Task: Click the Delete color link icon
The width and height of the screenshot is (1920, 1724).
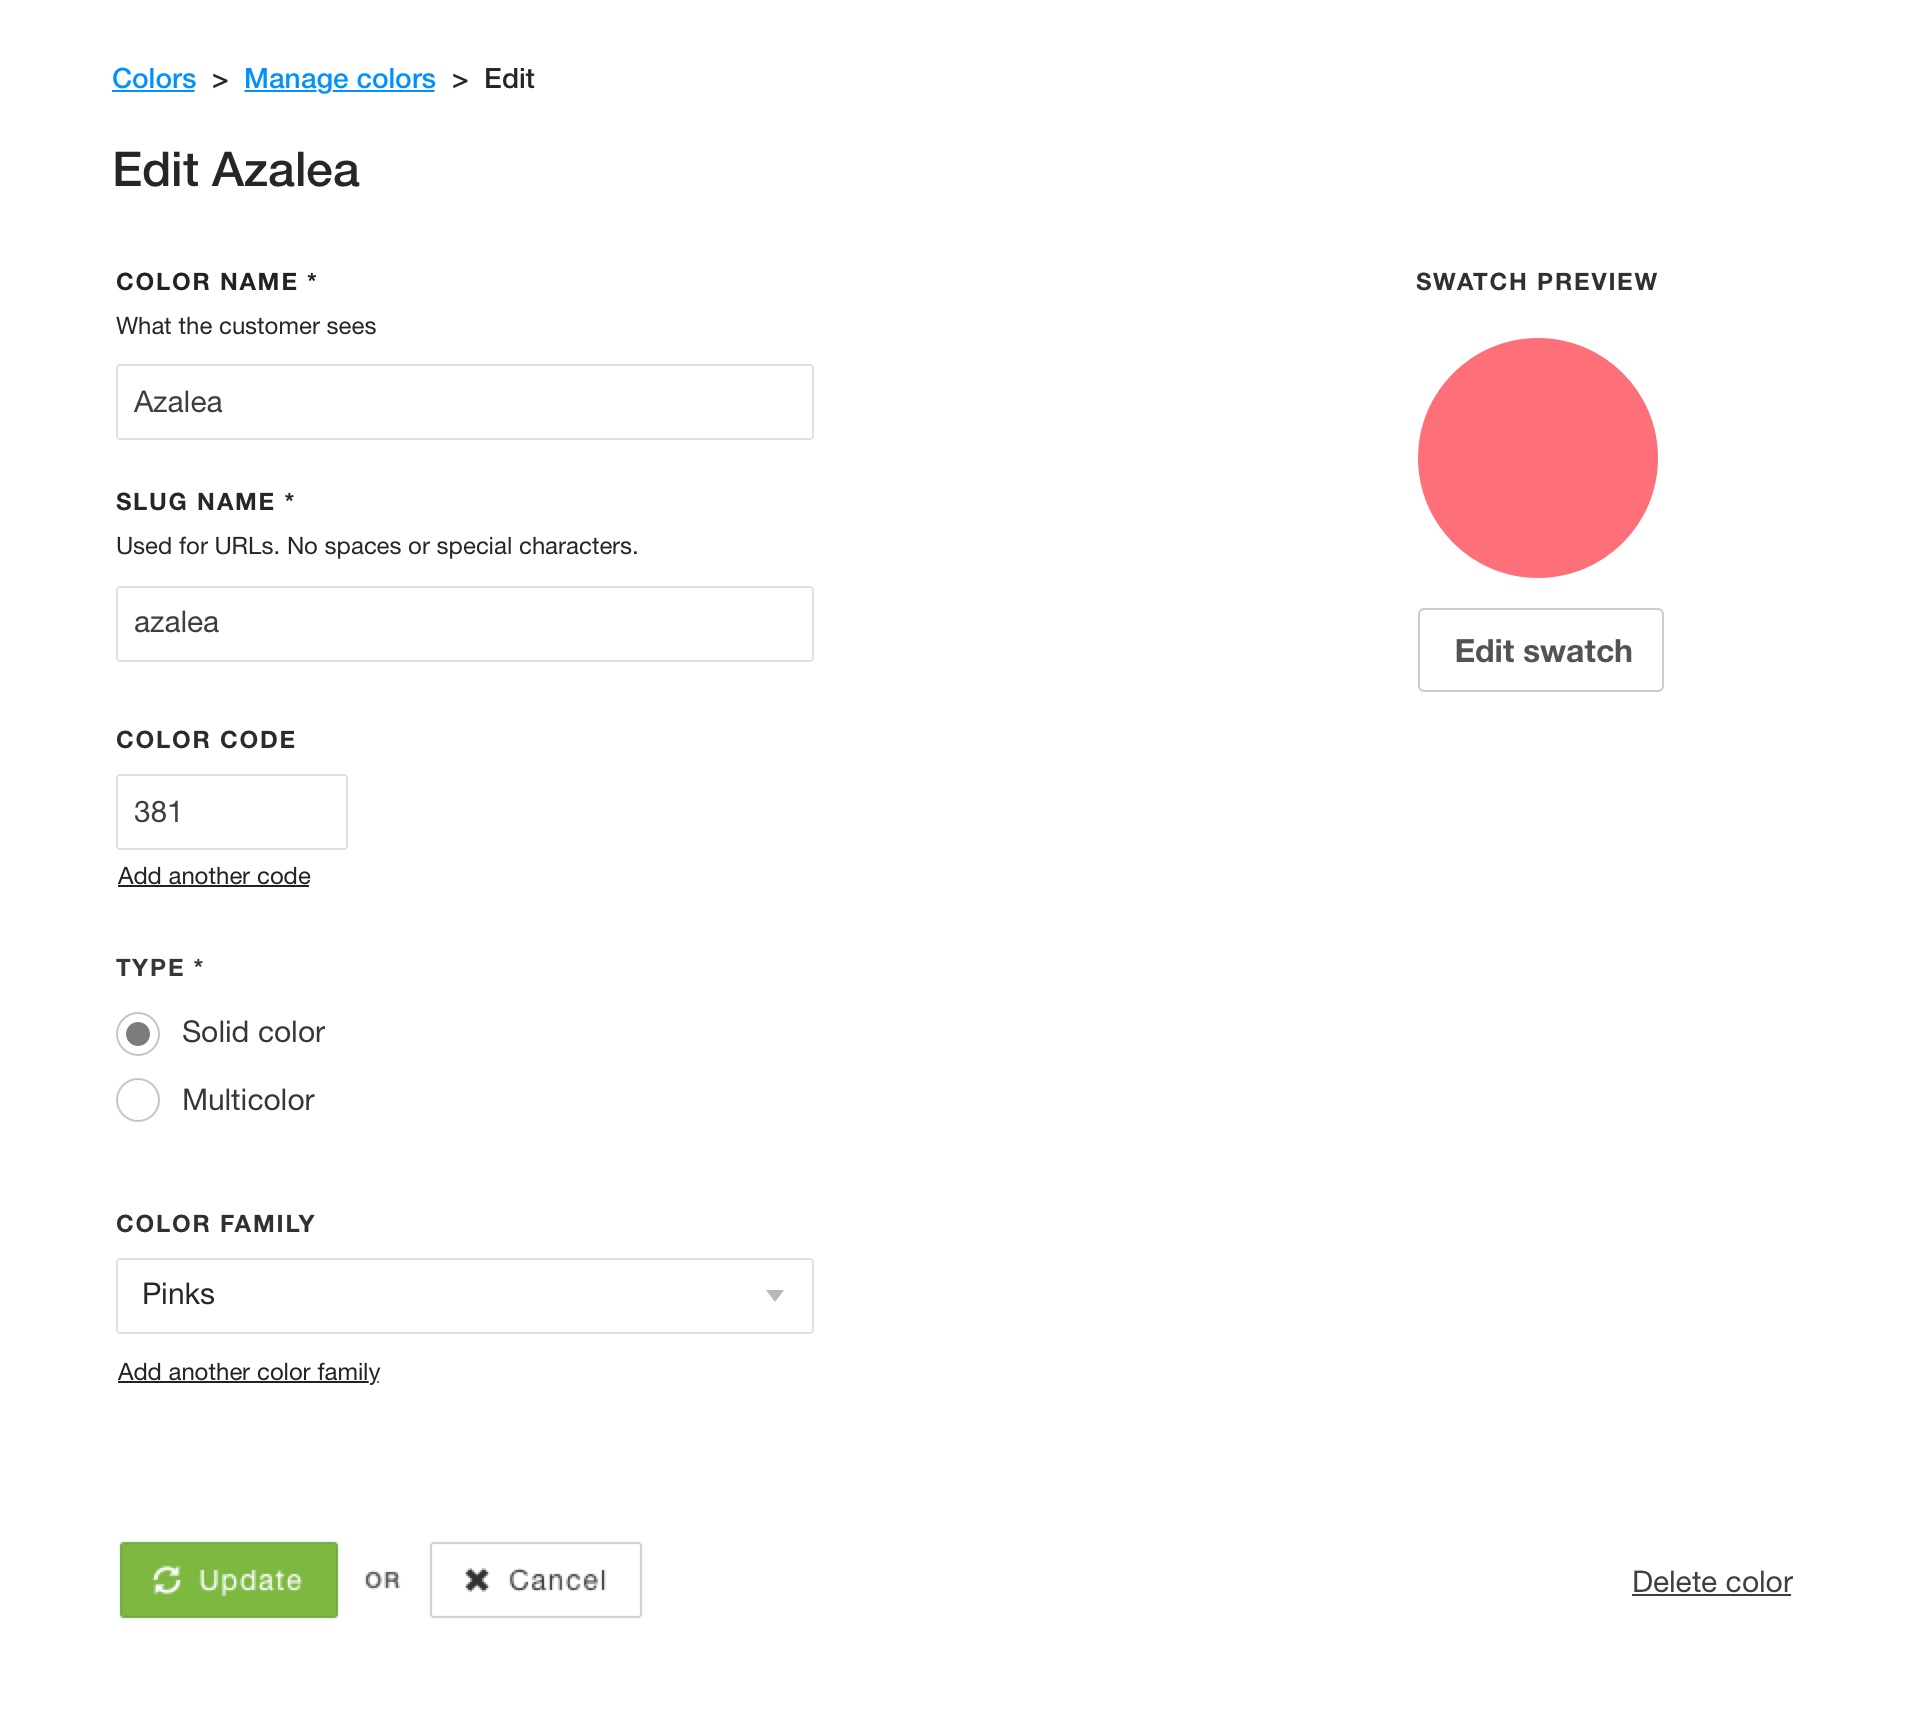Action: (x=1710, y=1581)
